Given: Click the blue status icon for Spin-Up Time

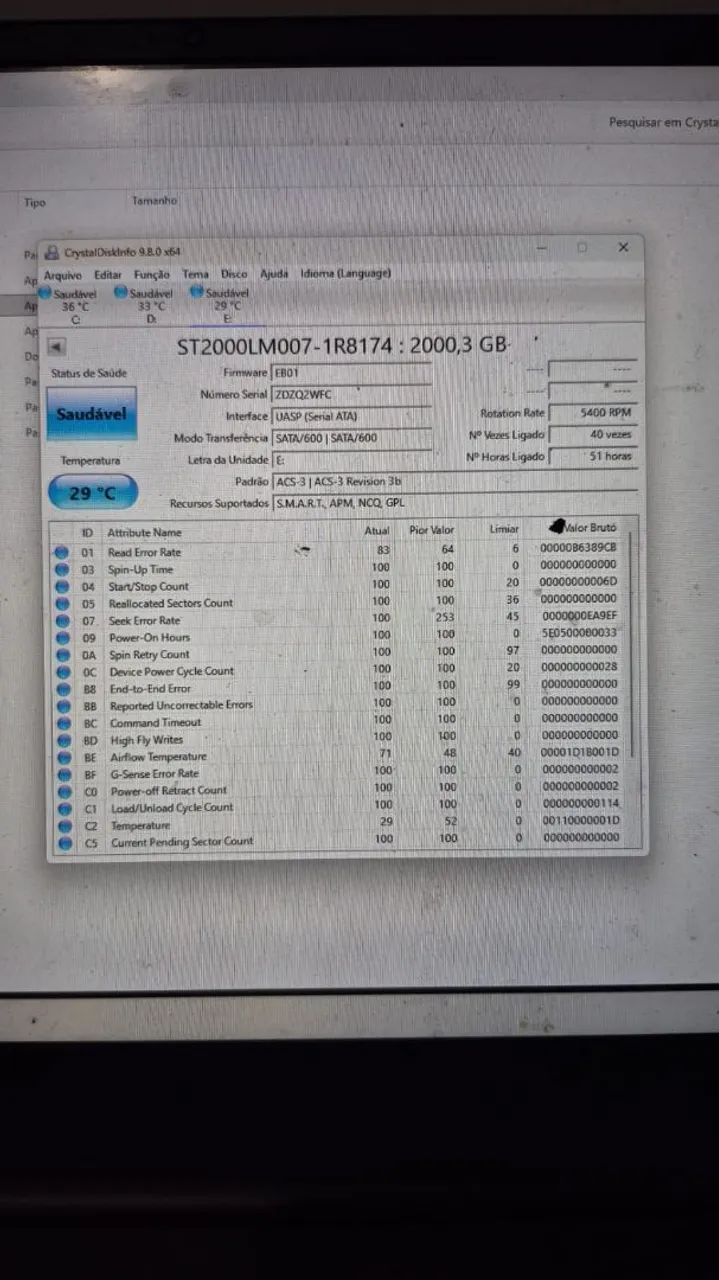Looking at the screenshot, I should point(62,570).
